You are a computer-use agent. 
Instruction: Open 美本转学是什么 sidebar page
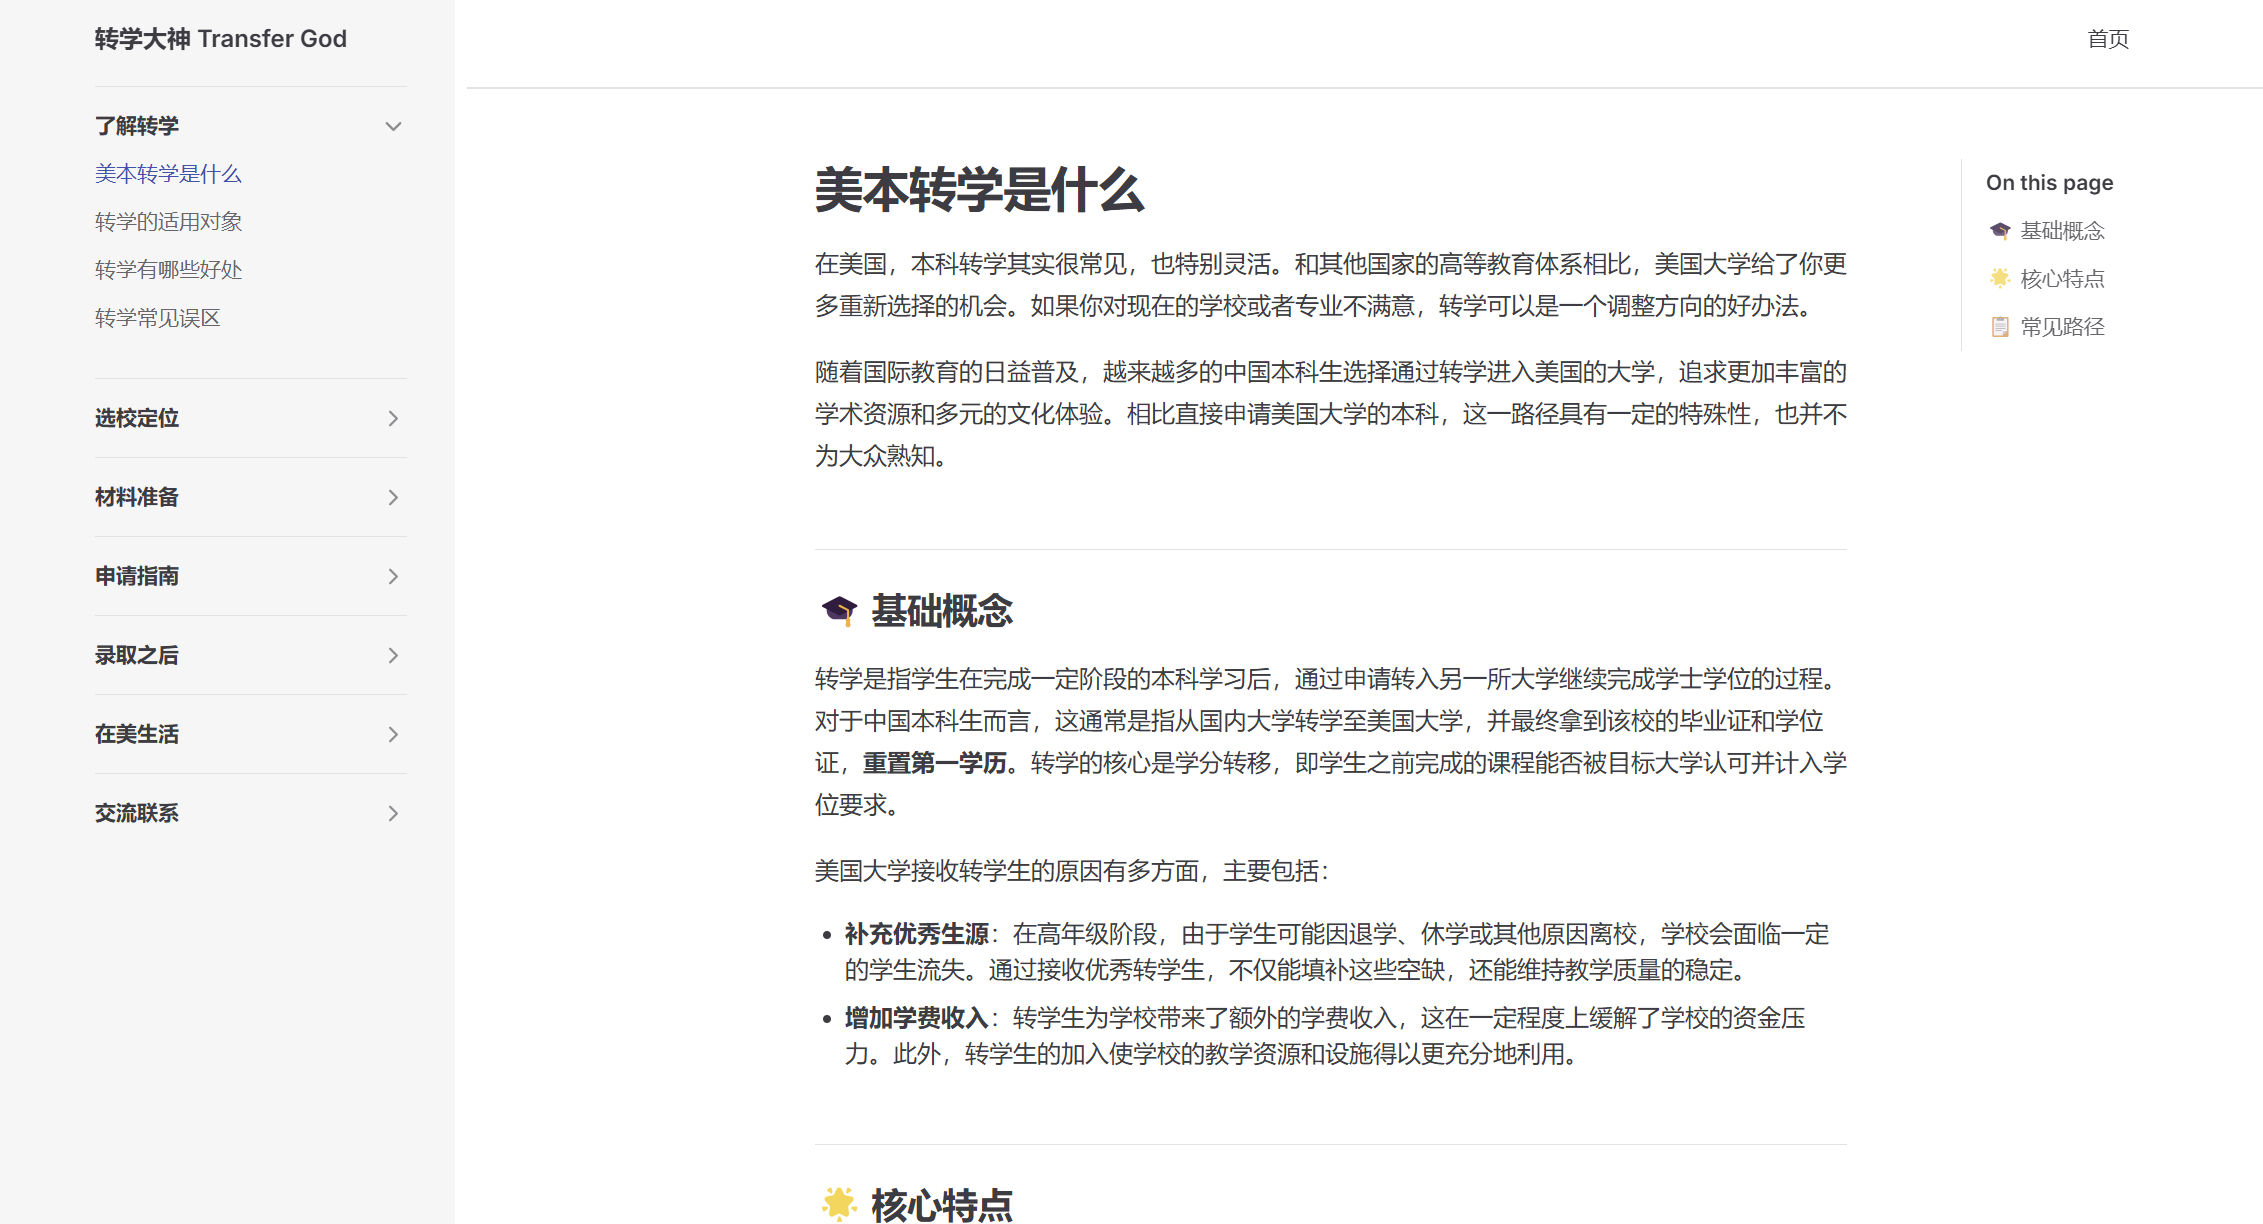pos(168,174)
